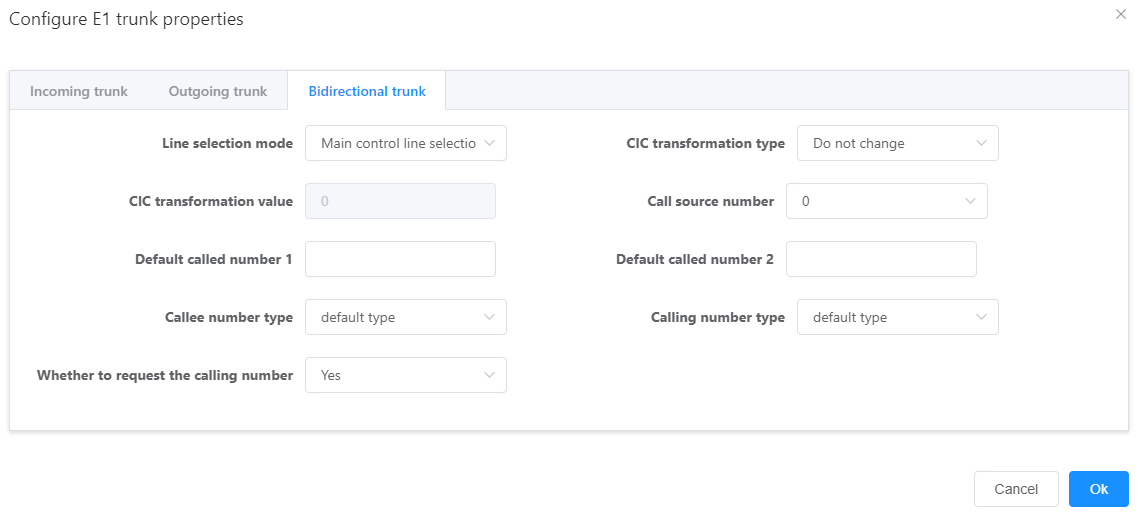The height and width of the screenshot is (512, 1141).
Task: Open the Call source number dropdown
Action: [x=887, y=201]
